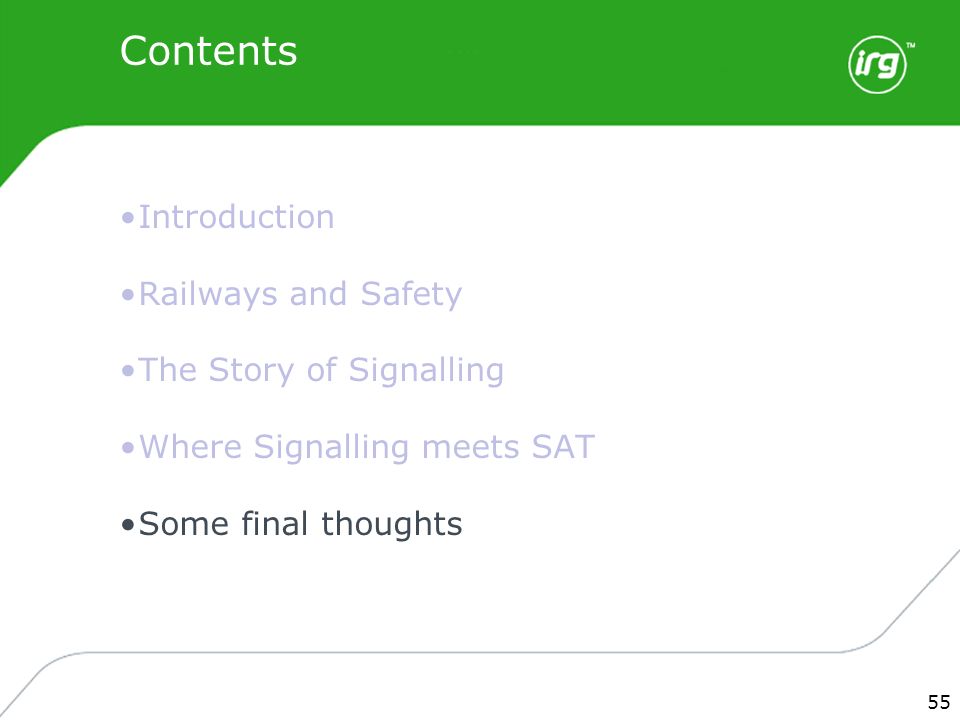Select the highlighted Some final thoughts item
960x720 pixels.
[301, 524]
